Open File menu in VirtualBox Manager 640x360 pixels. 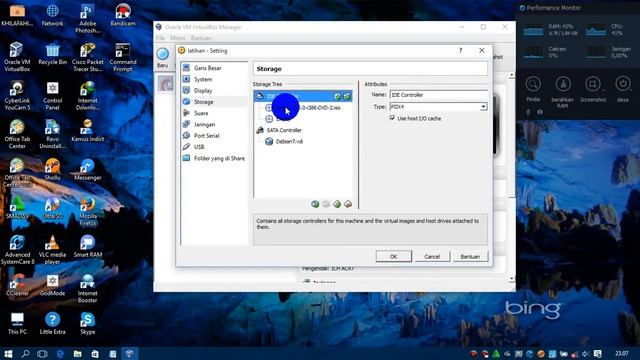[x=160, y=38]
